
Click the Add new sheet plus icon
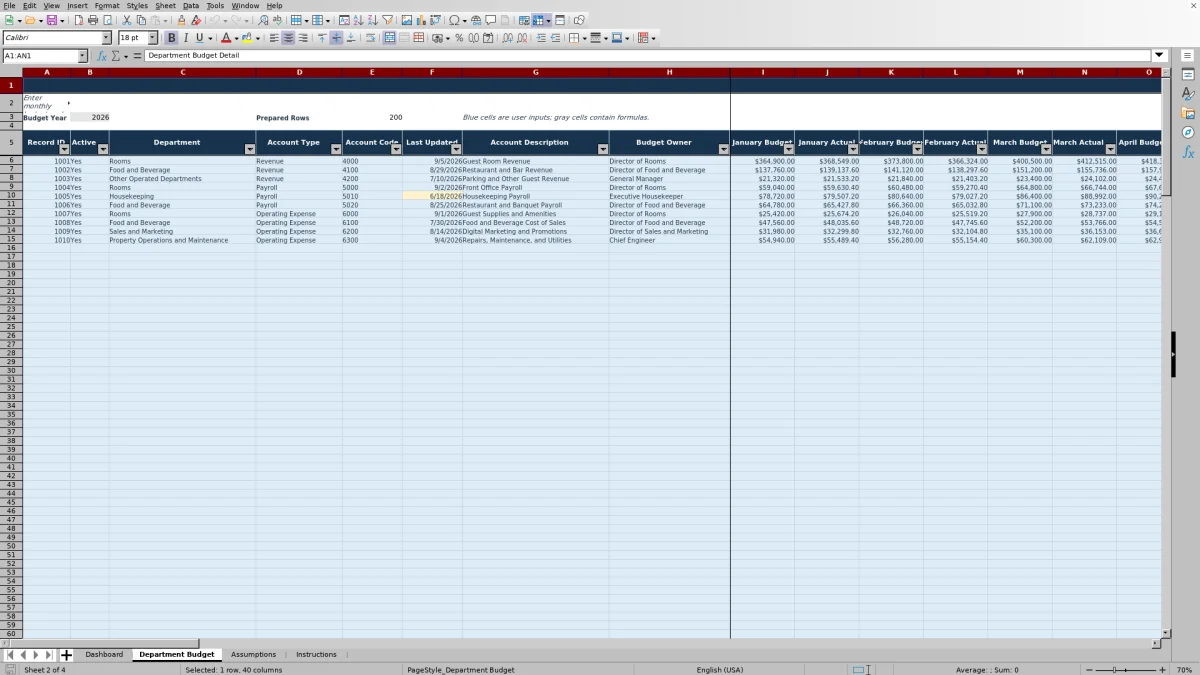tap(66, 655)
